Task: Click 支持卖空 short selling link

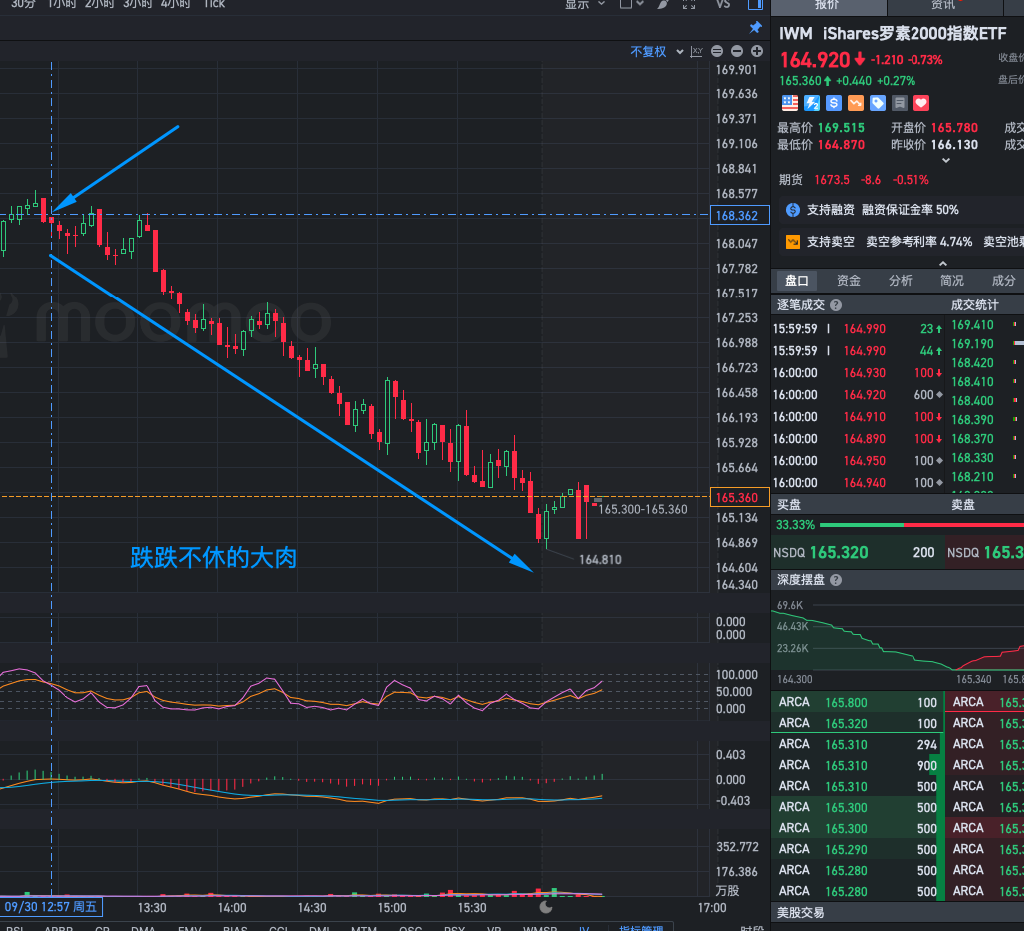Action: pos(831,242)
